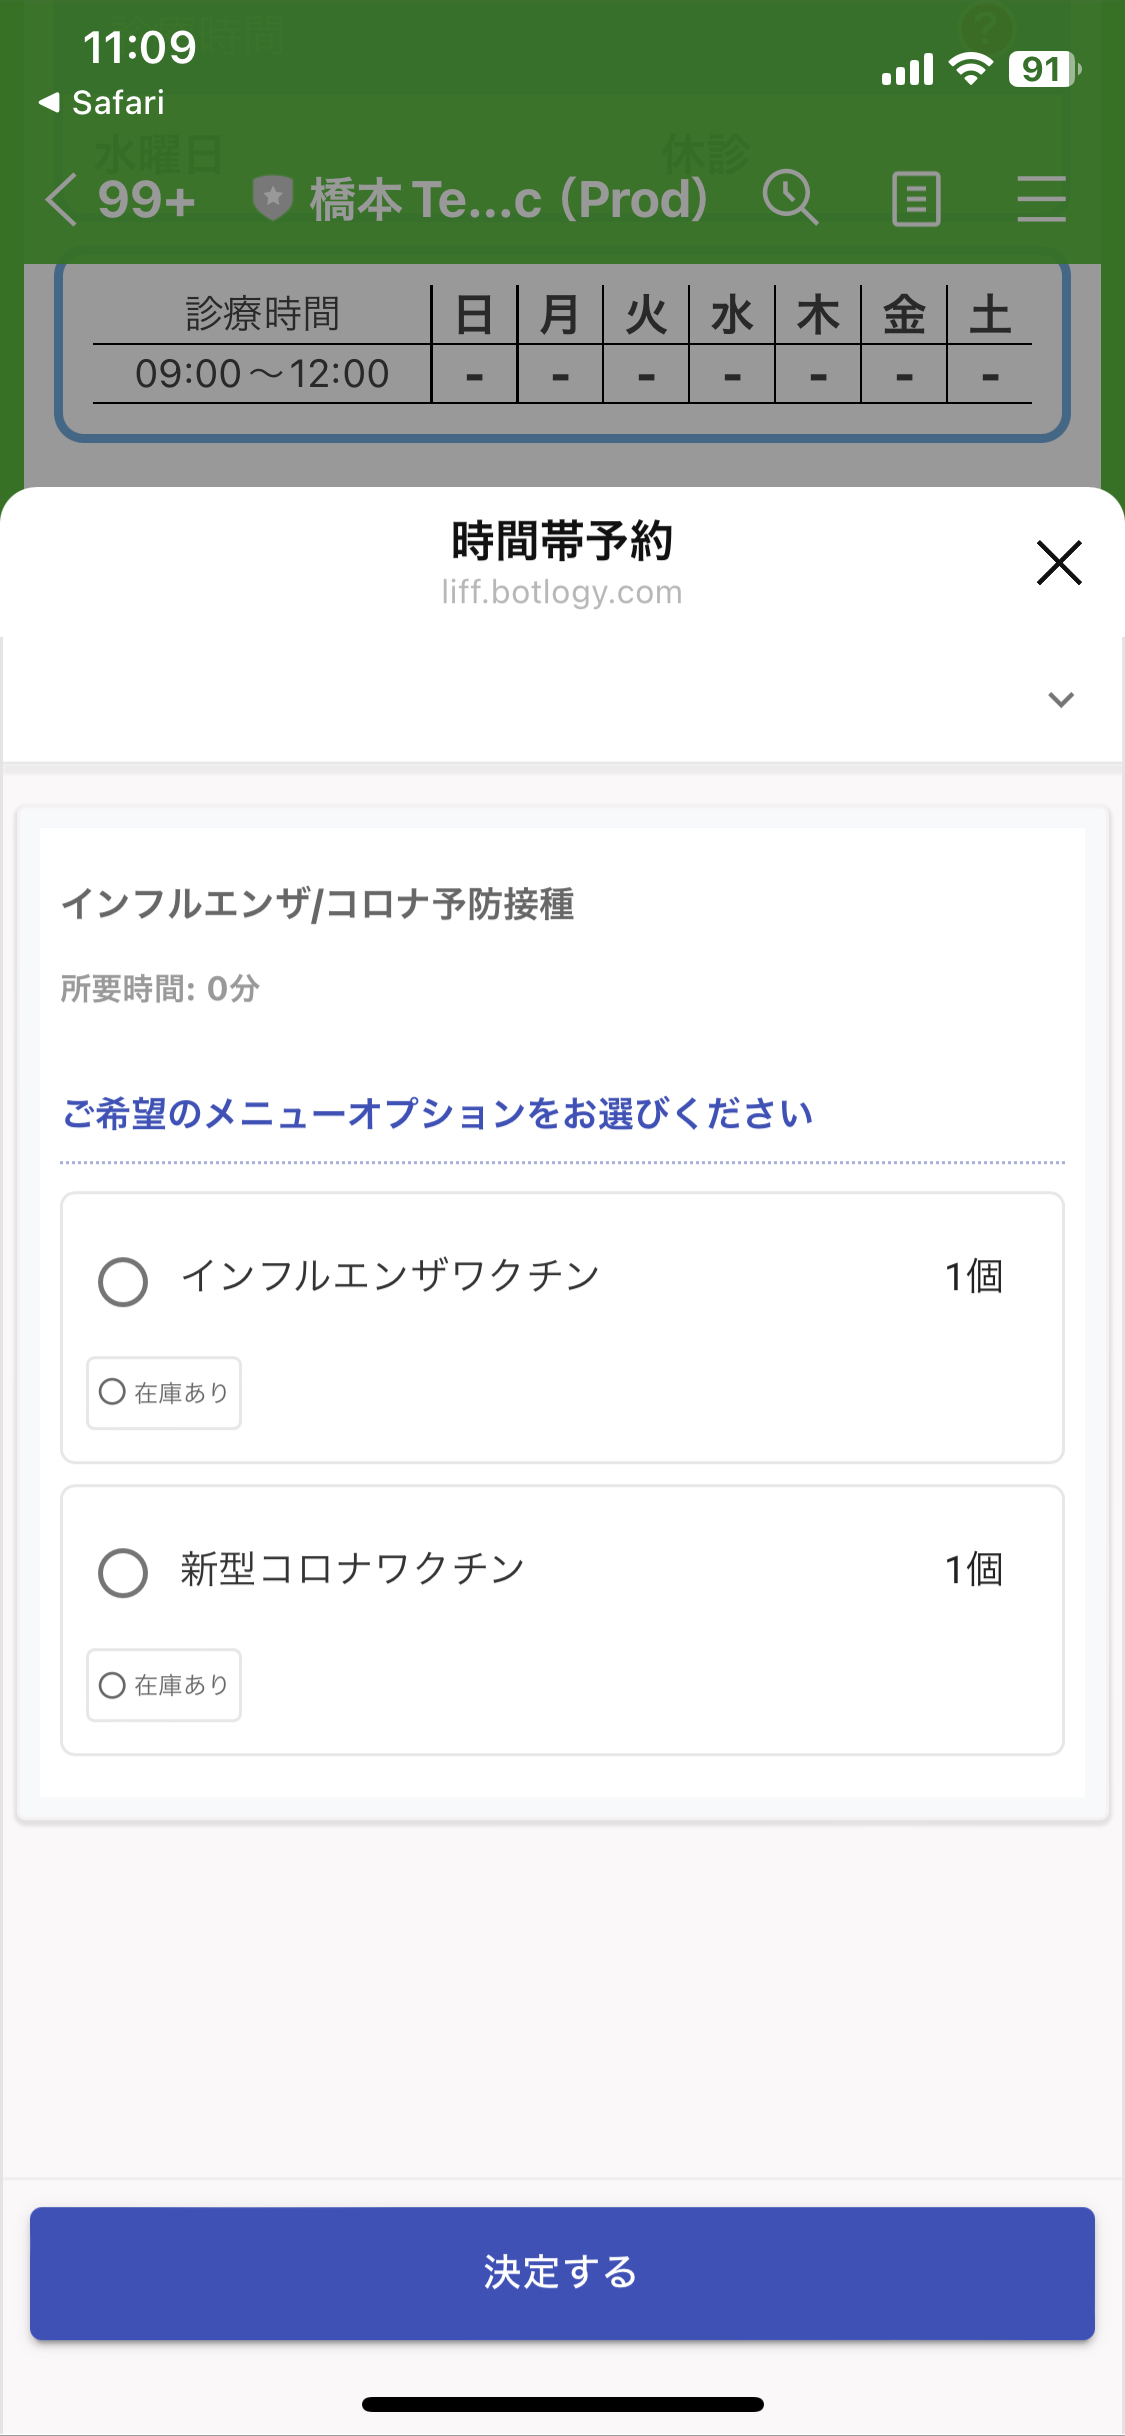This screenshot has height=2436, width=1125.
Task: Tap the battery status indicator
Action: click(x=1043, y=70)
